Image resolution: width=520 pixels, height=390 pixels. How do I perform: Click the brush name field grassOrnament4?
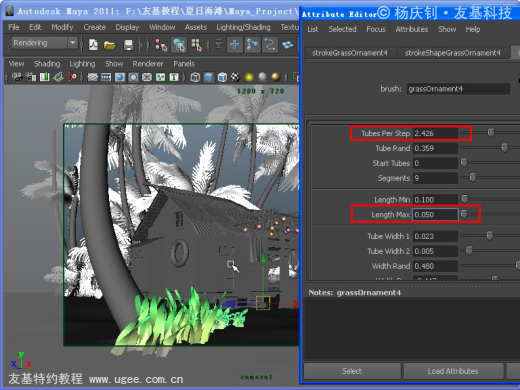click(458, 89)
